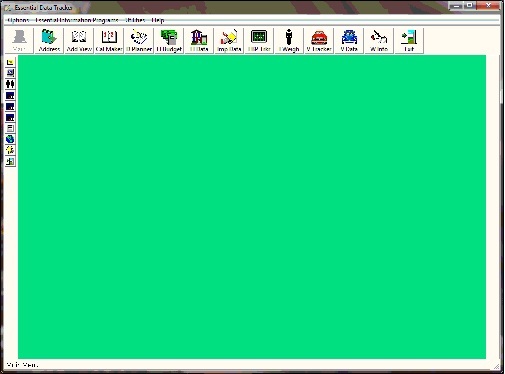505x374 pixels.
Task: Launch Cal Maker from the toolbar
Action: pyautogui.click(x=109, y=40)
